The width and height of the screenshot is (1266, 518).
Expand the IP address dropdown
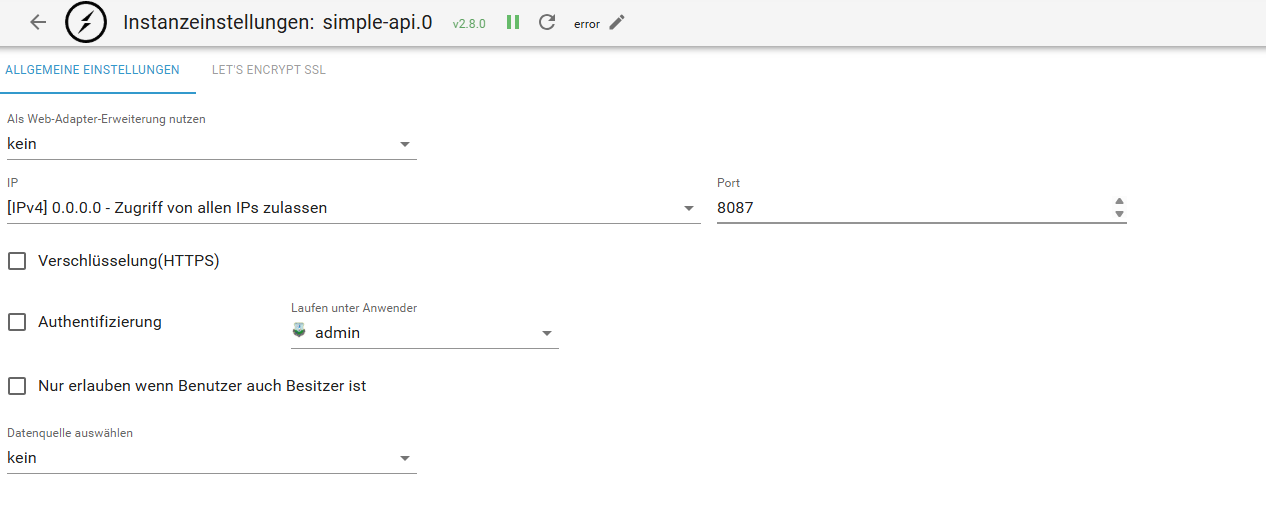click(353, 208)
